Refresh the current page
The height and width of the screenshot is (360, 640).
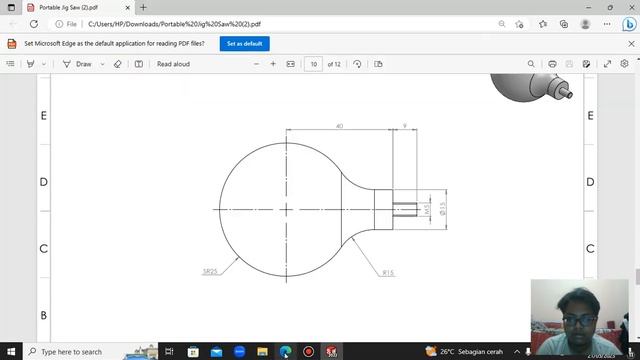pyautogui.click(x=34, y=24)
